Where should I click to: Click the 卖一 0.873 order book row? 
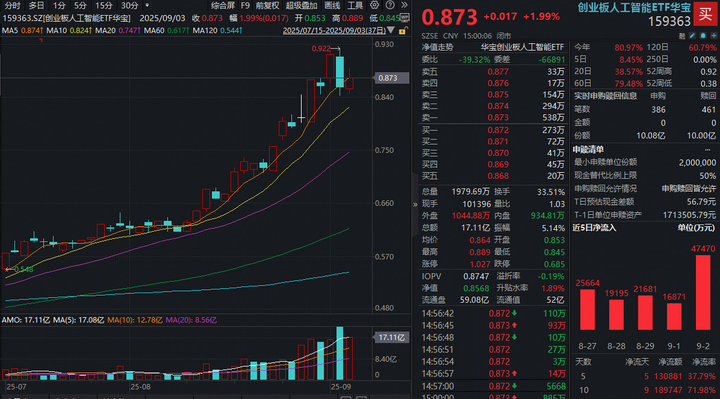point(493,118)
